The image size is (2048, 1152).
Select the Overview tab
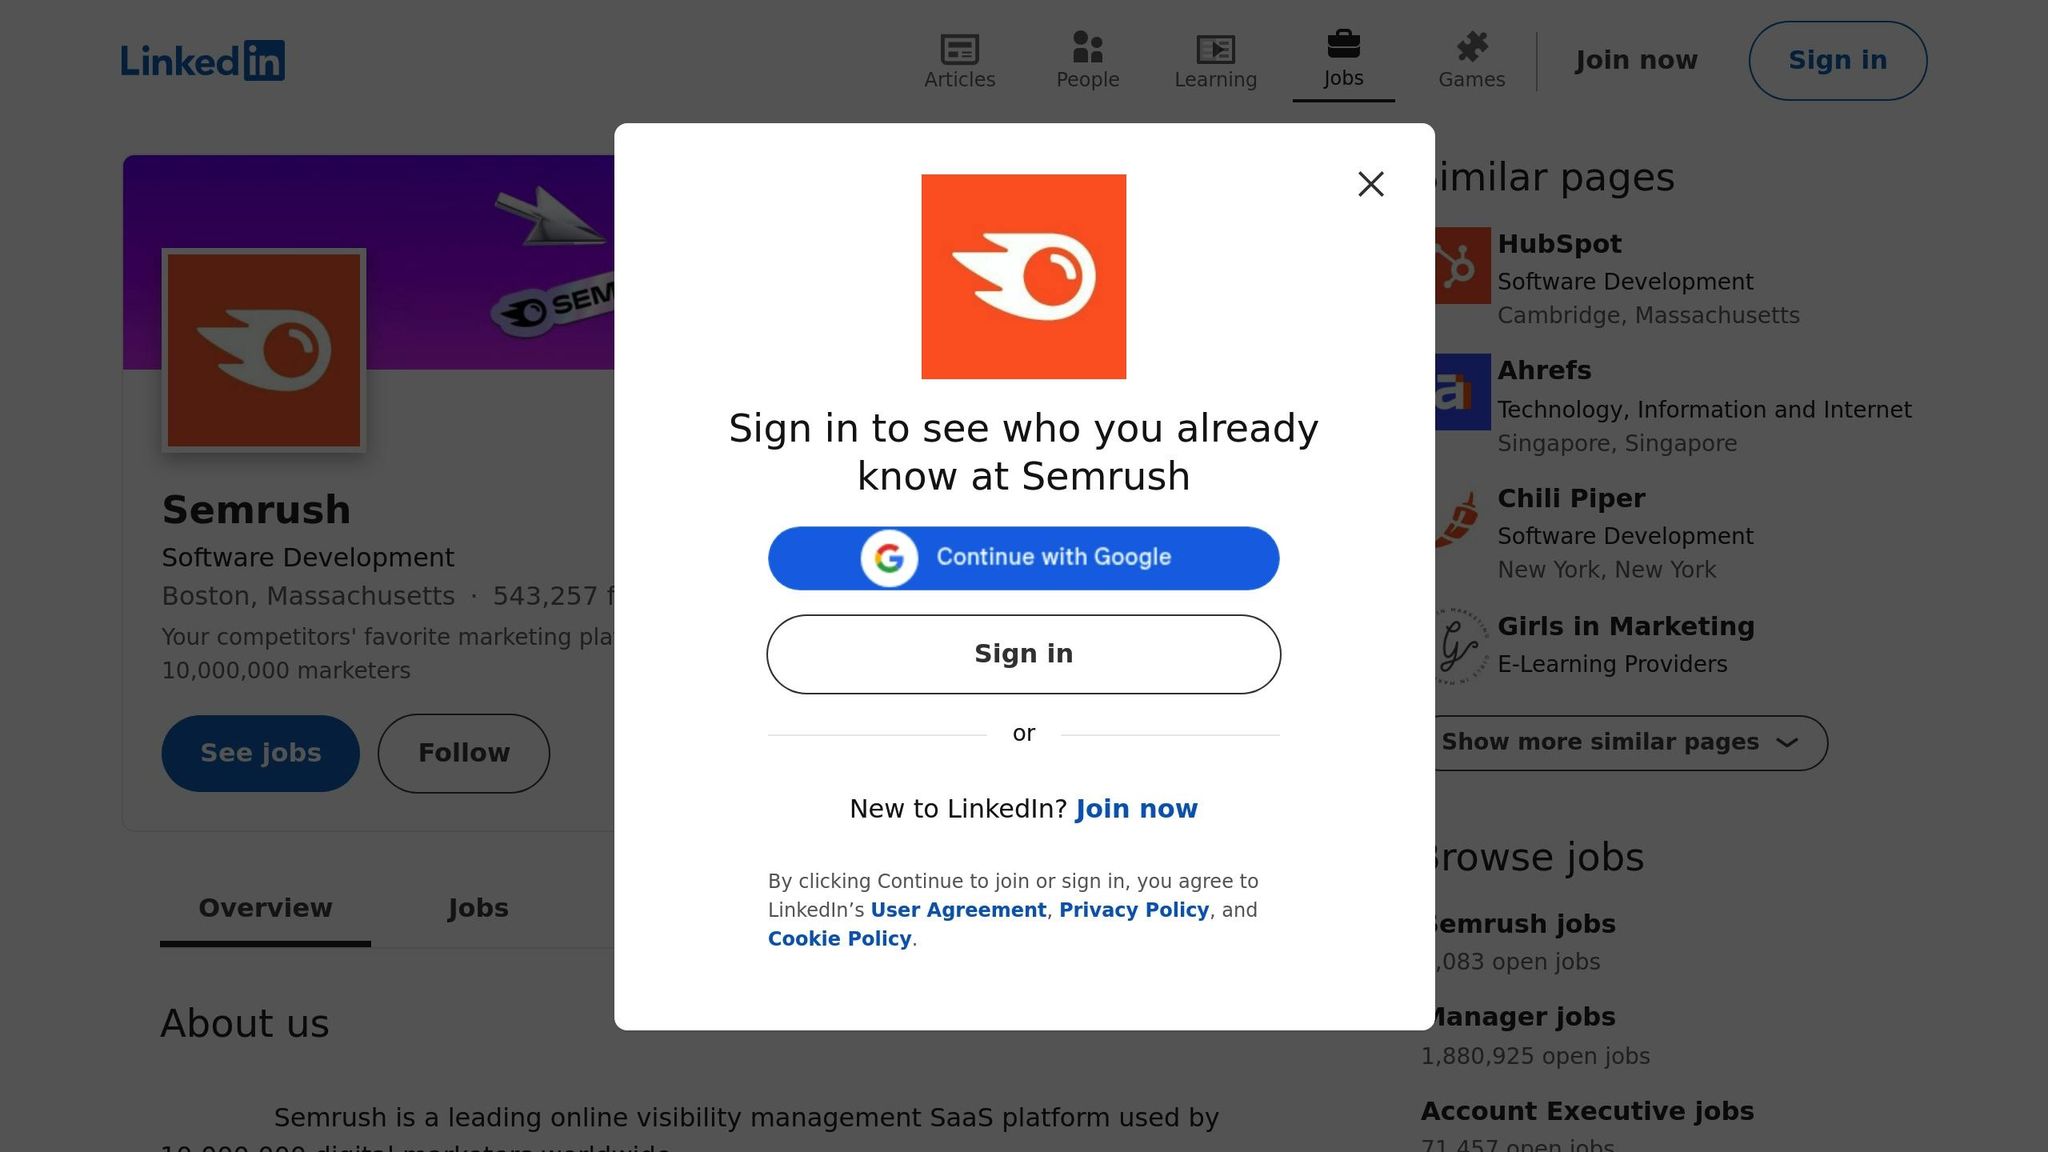tap(265, 908)
